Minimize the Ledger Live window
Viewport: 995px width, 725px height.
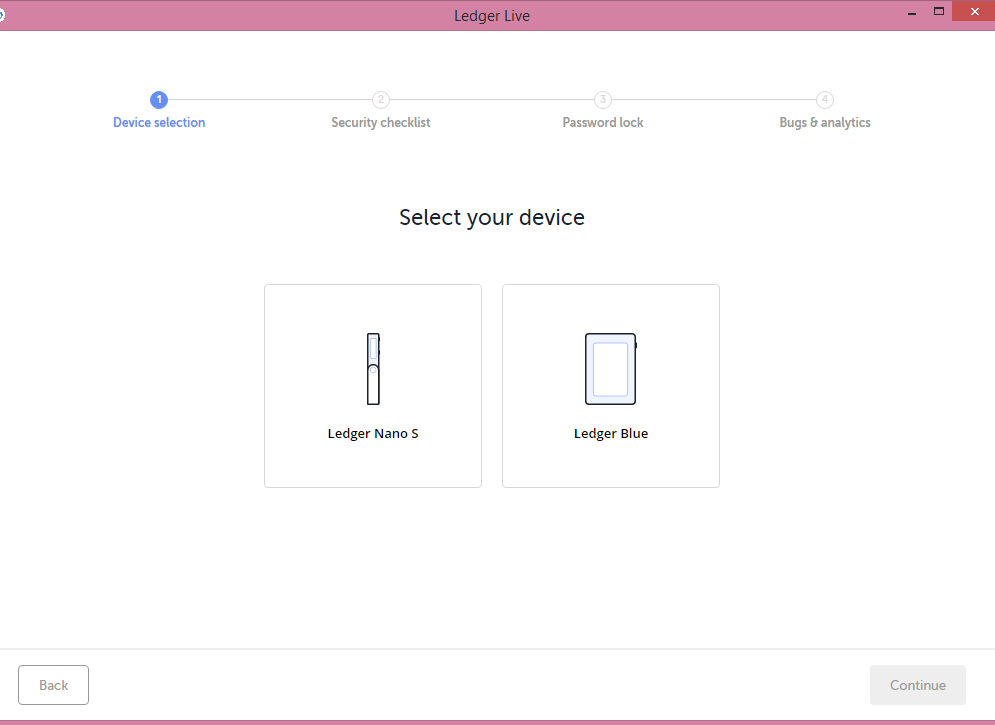click(912, 12)
